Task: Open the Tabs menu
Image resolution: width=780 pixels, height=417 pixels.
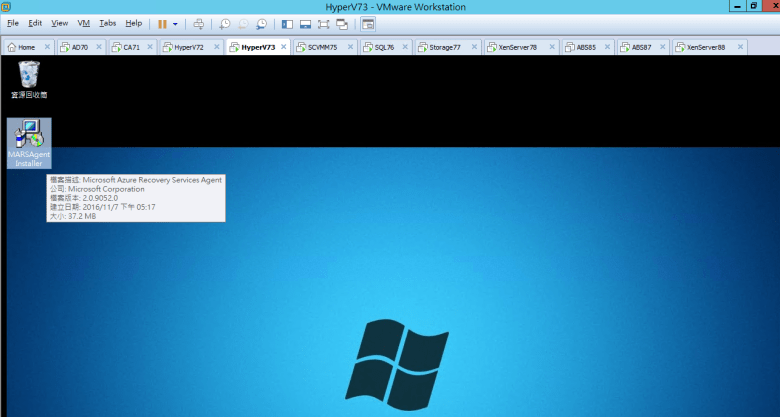Action: 107,23
